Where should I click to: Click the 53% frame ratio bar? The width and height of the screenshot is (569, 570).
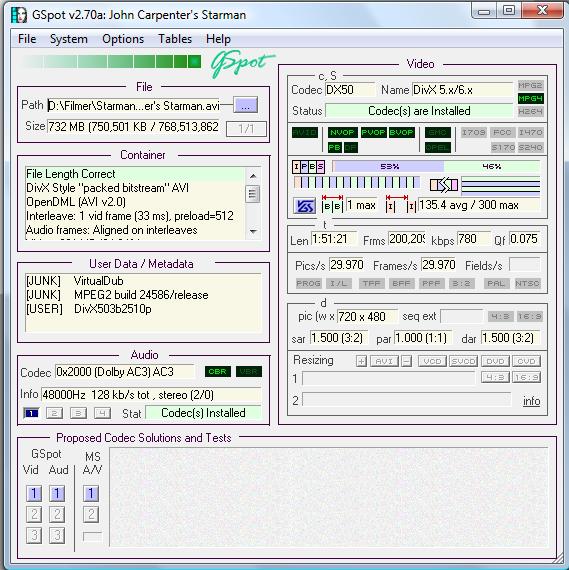[x=389, y=166]
